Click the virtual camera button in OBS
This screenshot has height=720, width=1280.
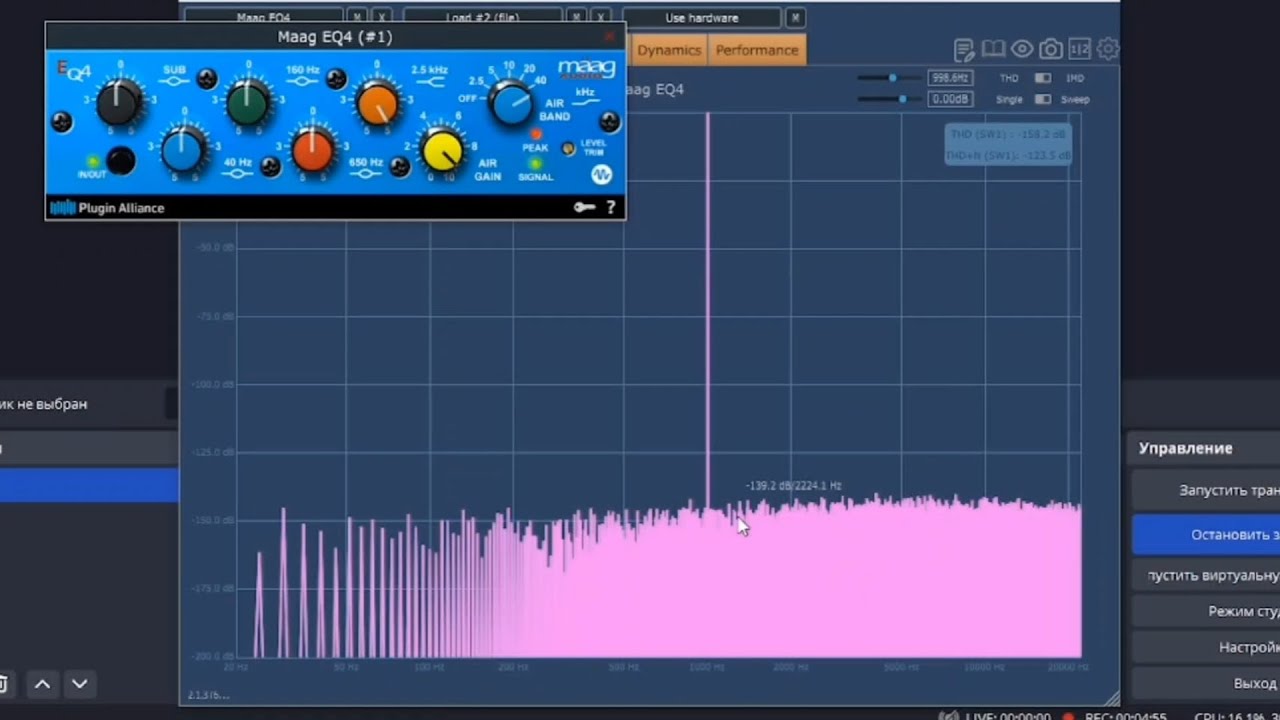(1206, 576)
